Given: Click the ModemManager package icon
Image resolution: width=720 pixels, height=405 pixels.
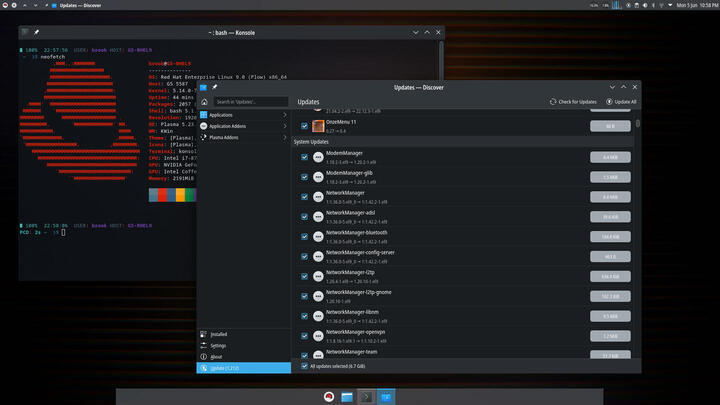Looking at the screenshot, I should click(318, 157).
